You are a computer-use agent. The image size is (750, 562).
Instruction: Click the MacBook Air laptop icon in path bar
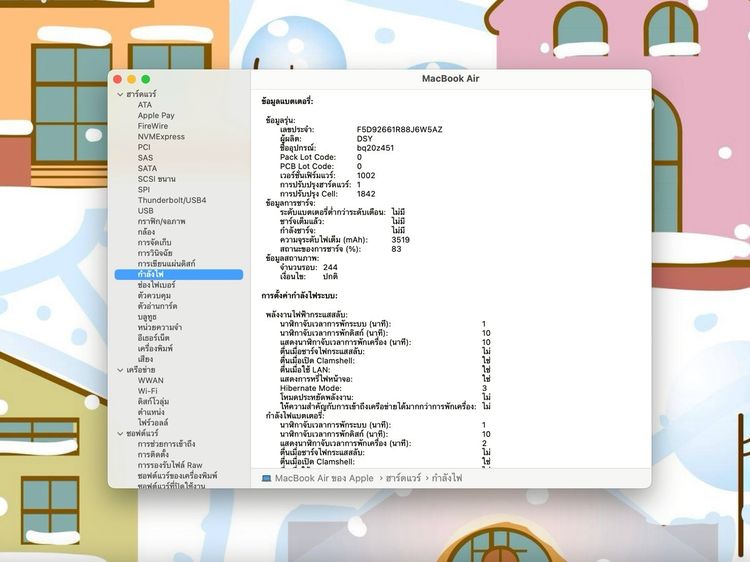(x=266, y=479)
